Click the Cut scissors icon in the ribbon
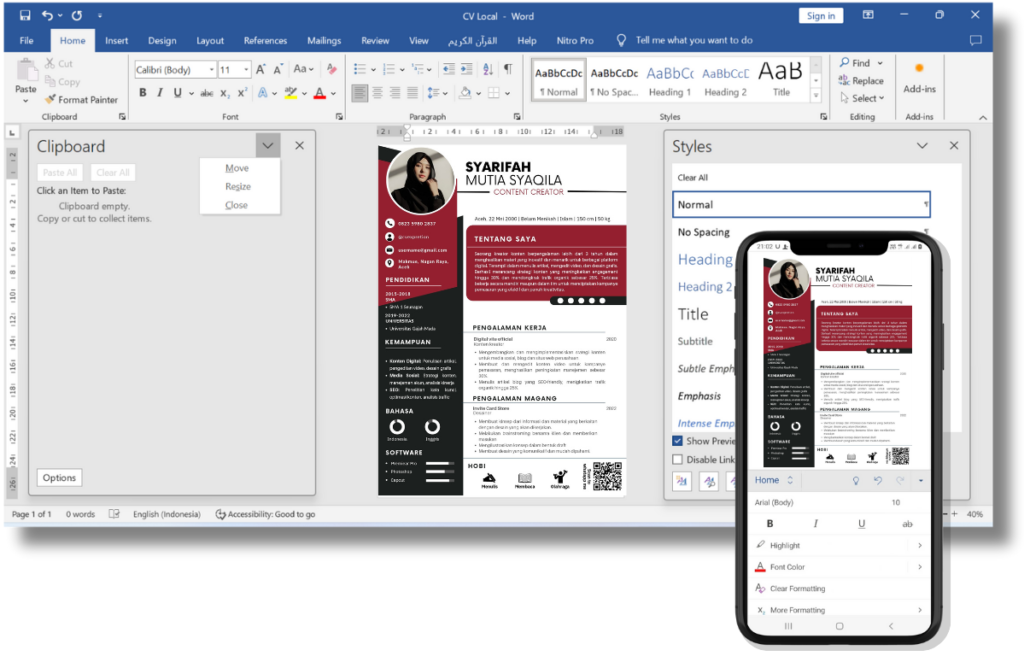Viewport: 1024px width, 656px height. (50, 63)
